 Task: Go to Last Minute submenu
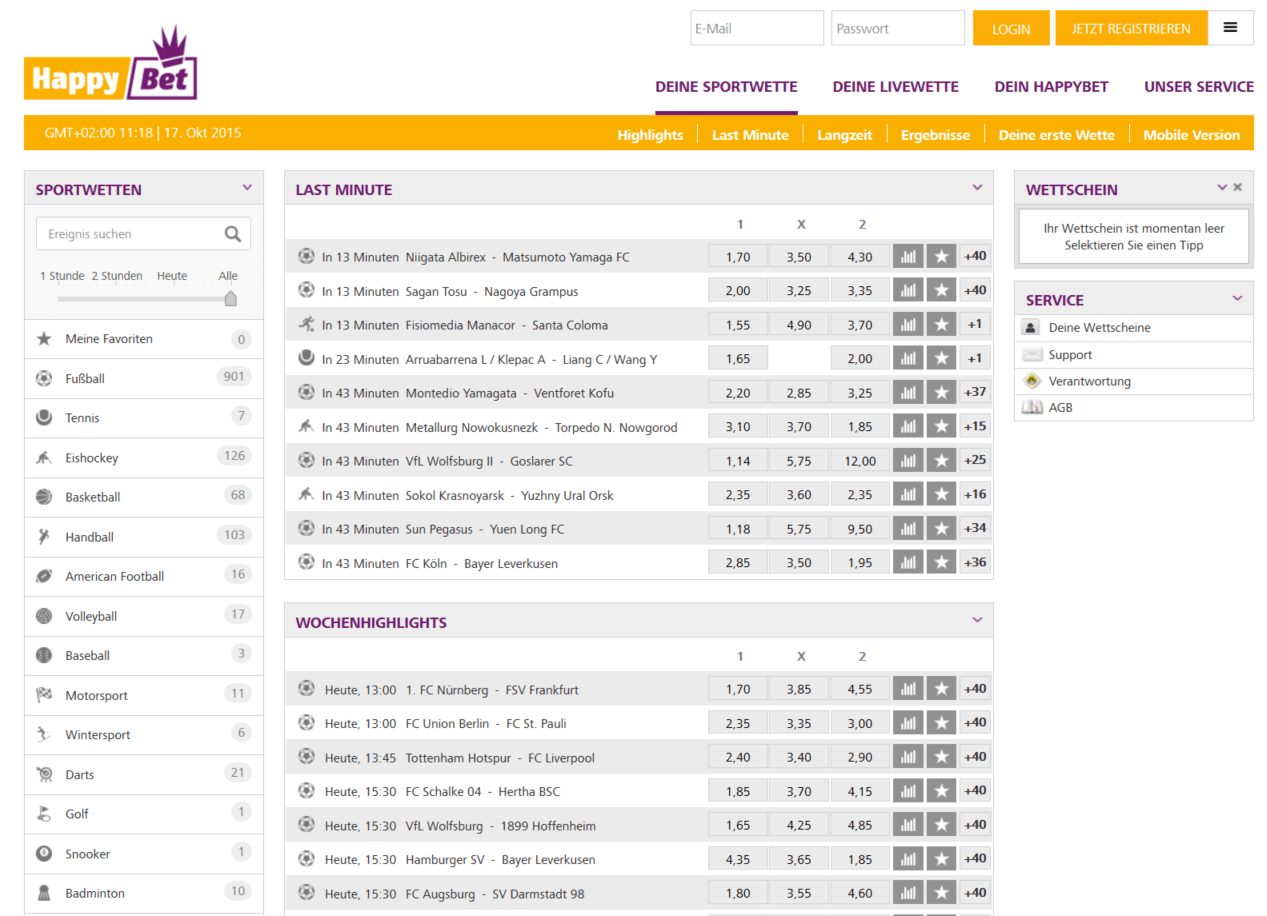pos(750,135)
